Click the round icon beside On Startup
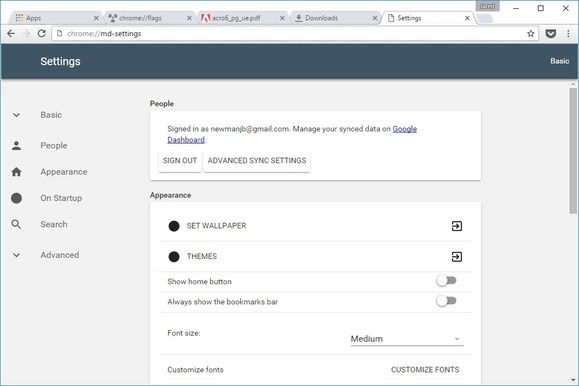The height and width of the screenshot is (386, 579). click(16, 198)
